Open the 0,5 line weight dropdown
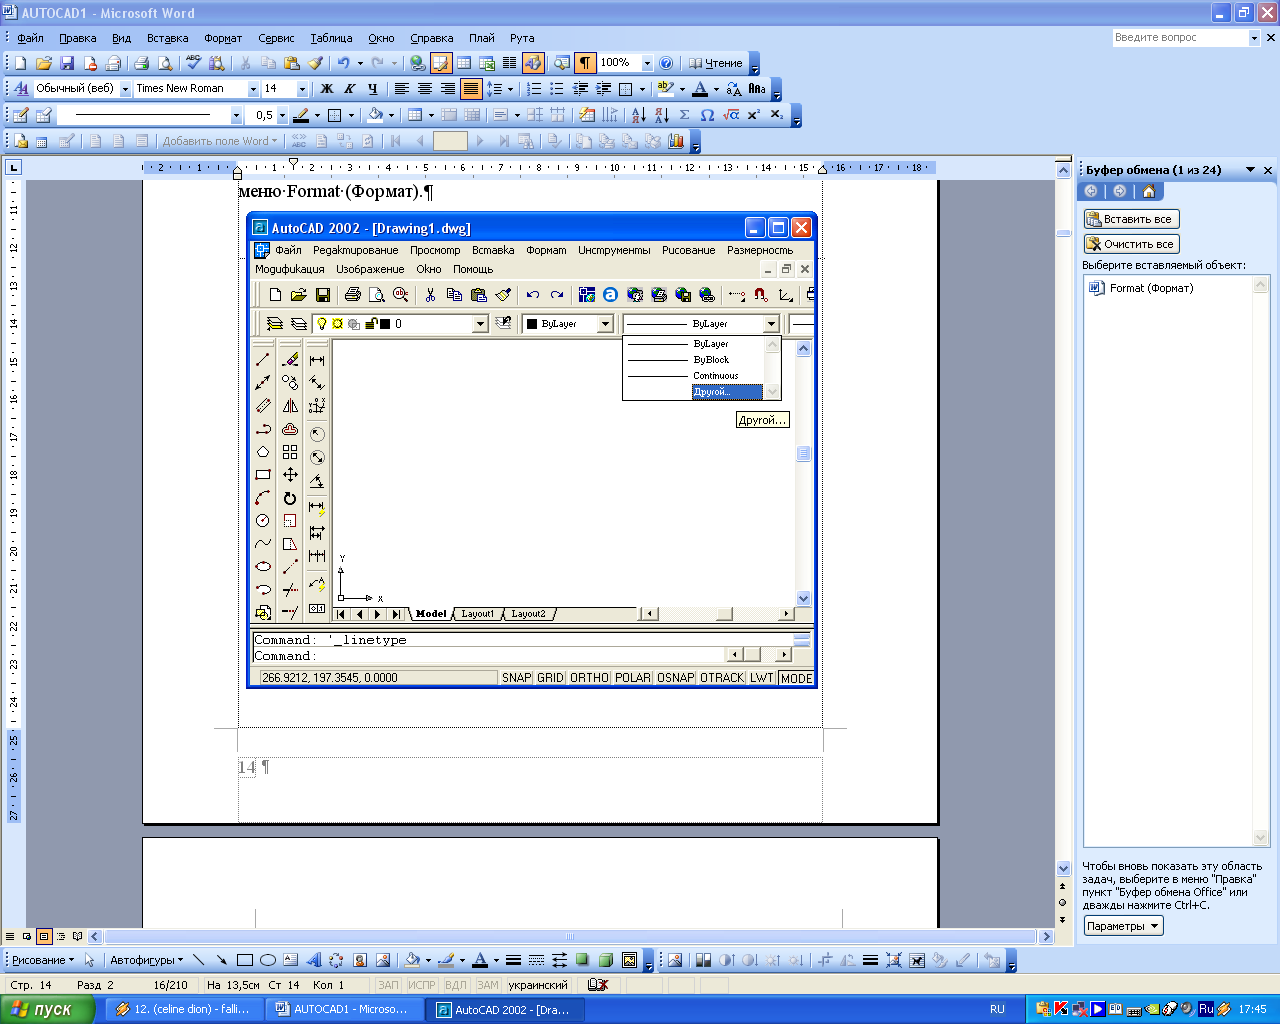The height and width of the screenshot is (1024, 1280). point(282,115)
